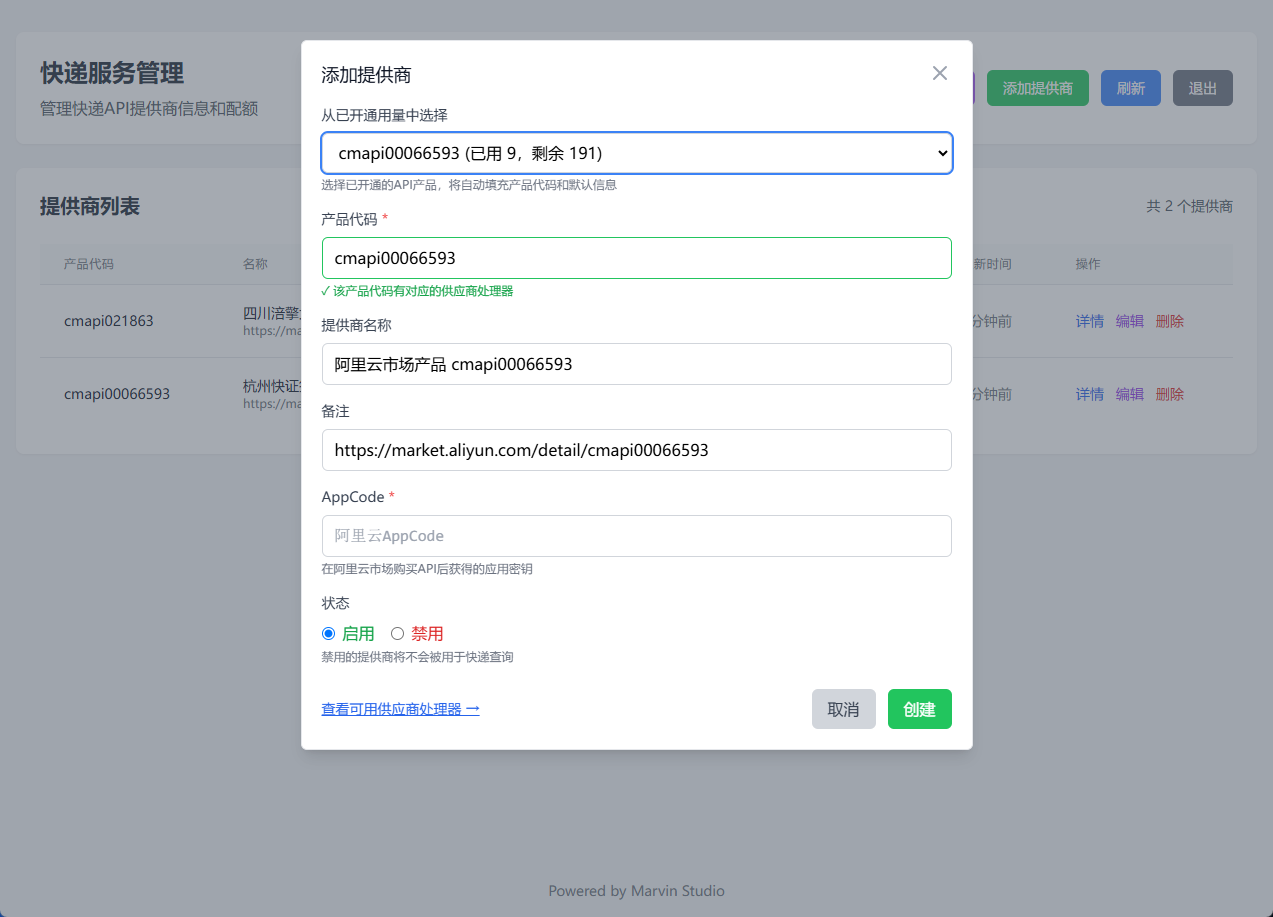Click 编辑 for cmapi00066593 row
1273x917 pixels.
point(1129,394)
